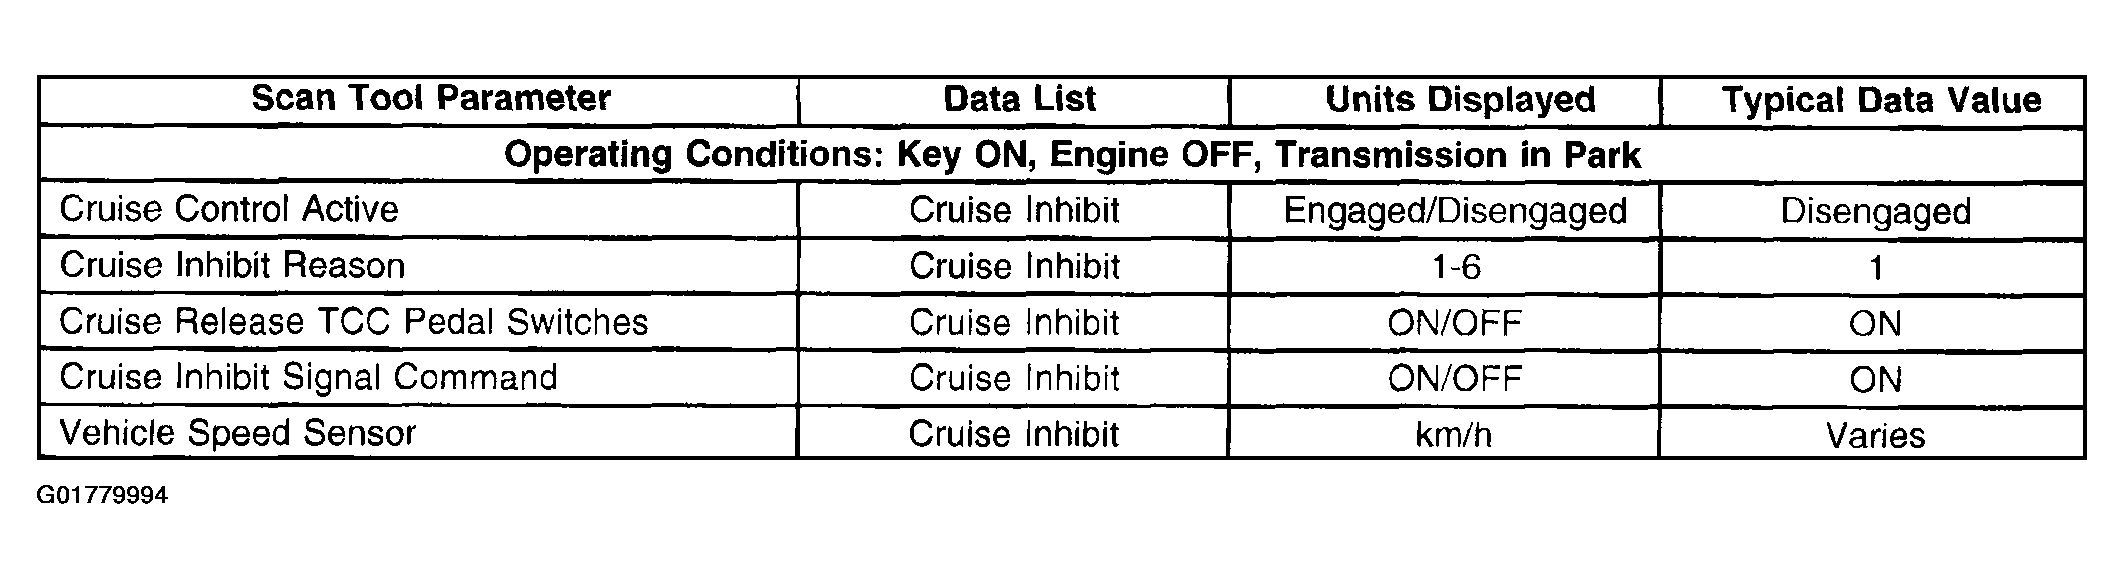Click the km/h units cell
2124x579 pixels.
(x=1454, y=435)
